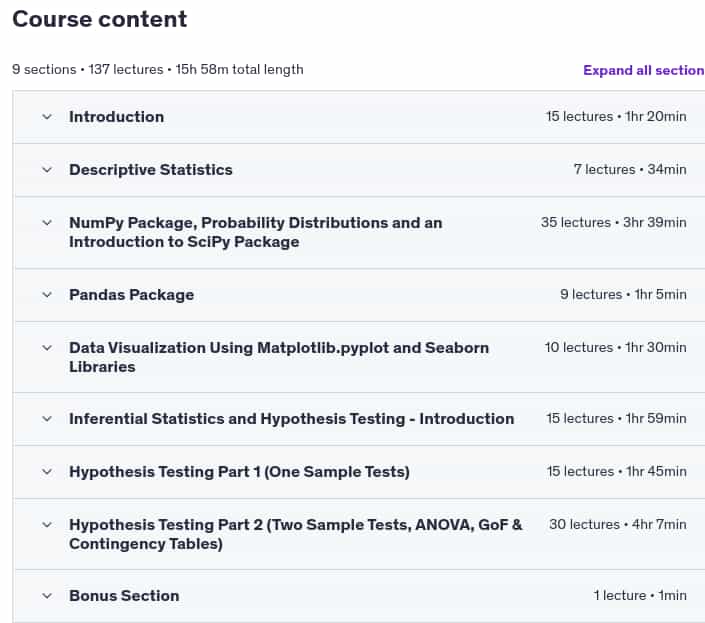
Task: Click '10 lectures • 1hr 30min' text
Action: tap(616, 347)
